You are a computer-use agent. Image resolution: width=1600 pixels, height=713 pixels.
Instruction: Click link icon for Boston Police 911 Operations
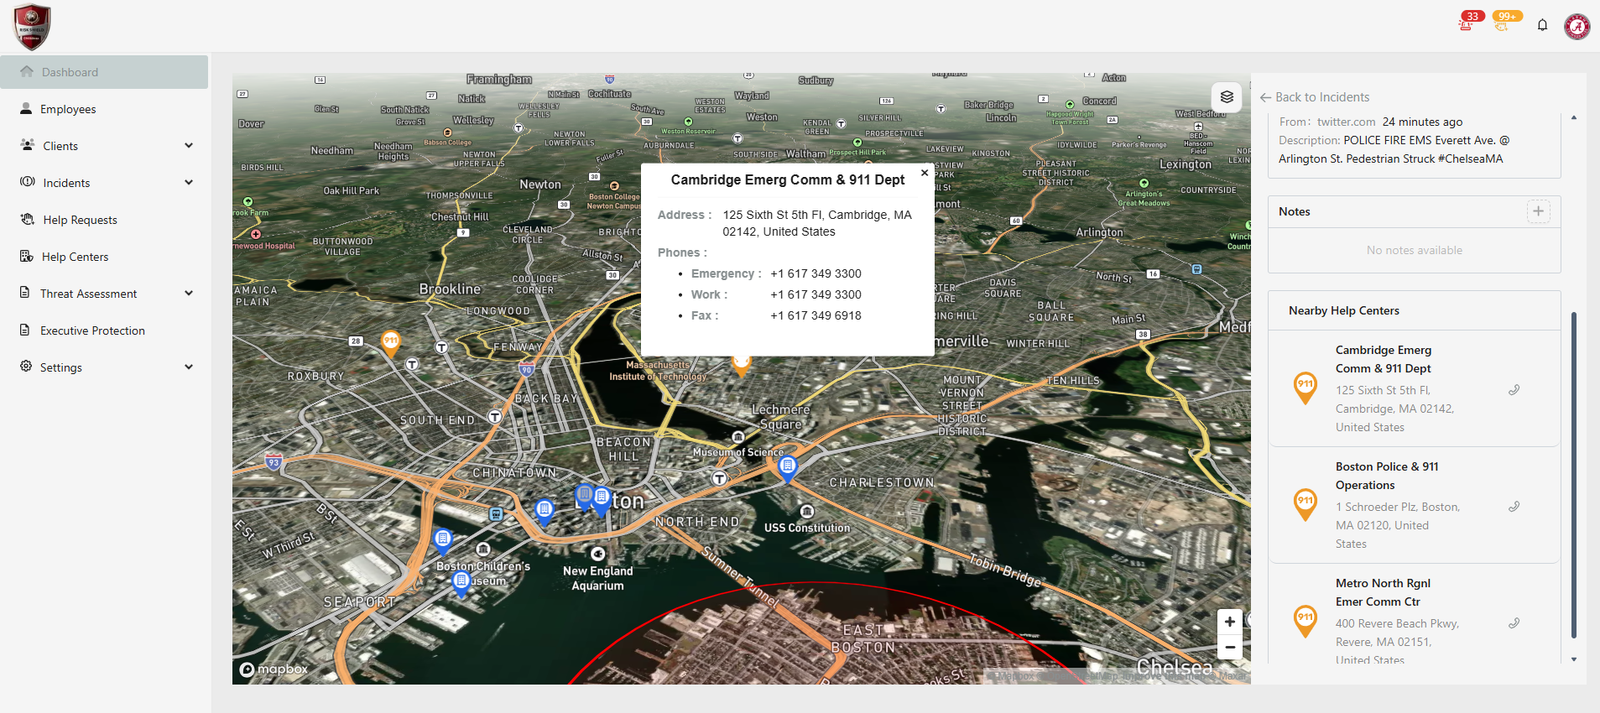point(1514,507)
